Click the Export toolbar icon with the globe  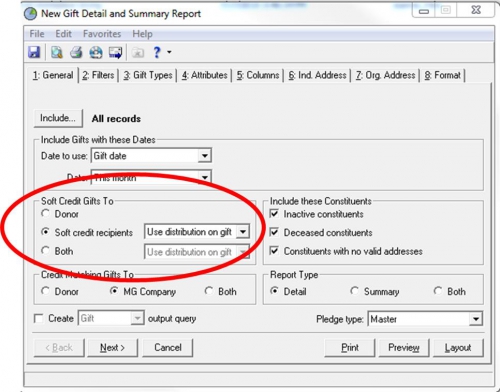pyautogui.click(x=96, y=52)
